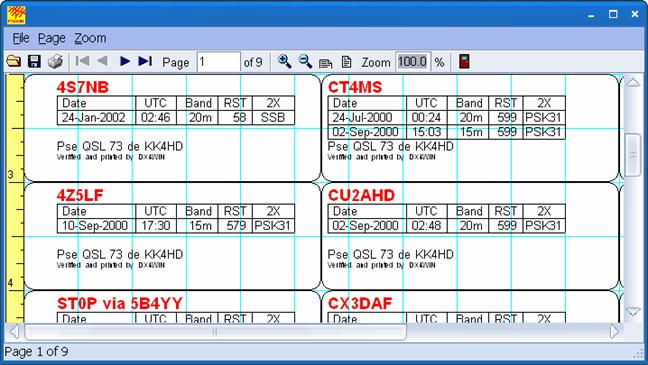Click the vertical scrollbar up arrow
The image size is (648, 365).
pyautogui.click(x=633, y=83)
